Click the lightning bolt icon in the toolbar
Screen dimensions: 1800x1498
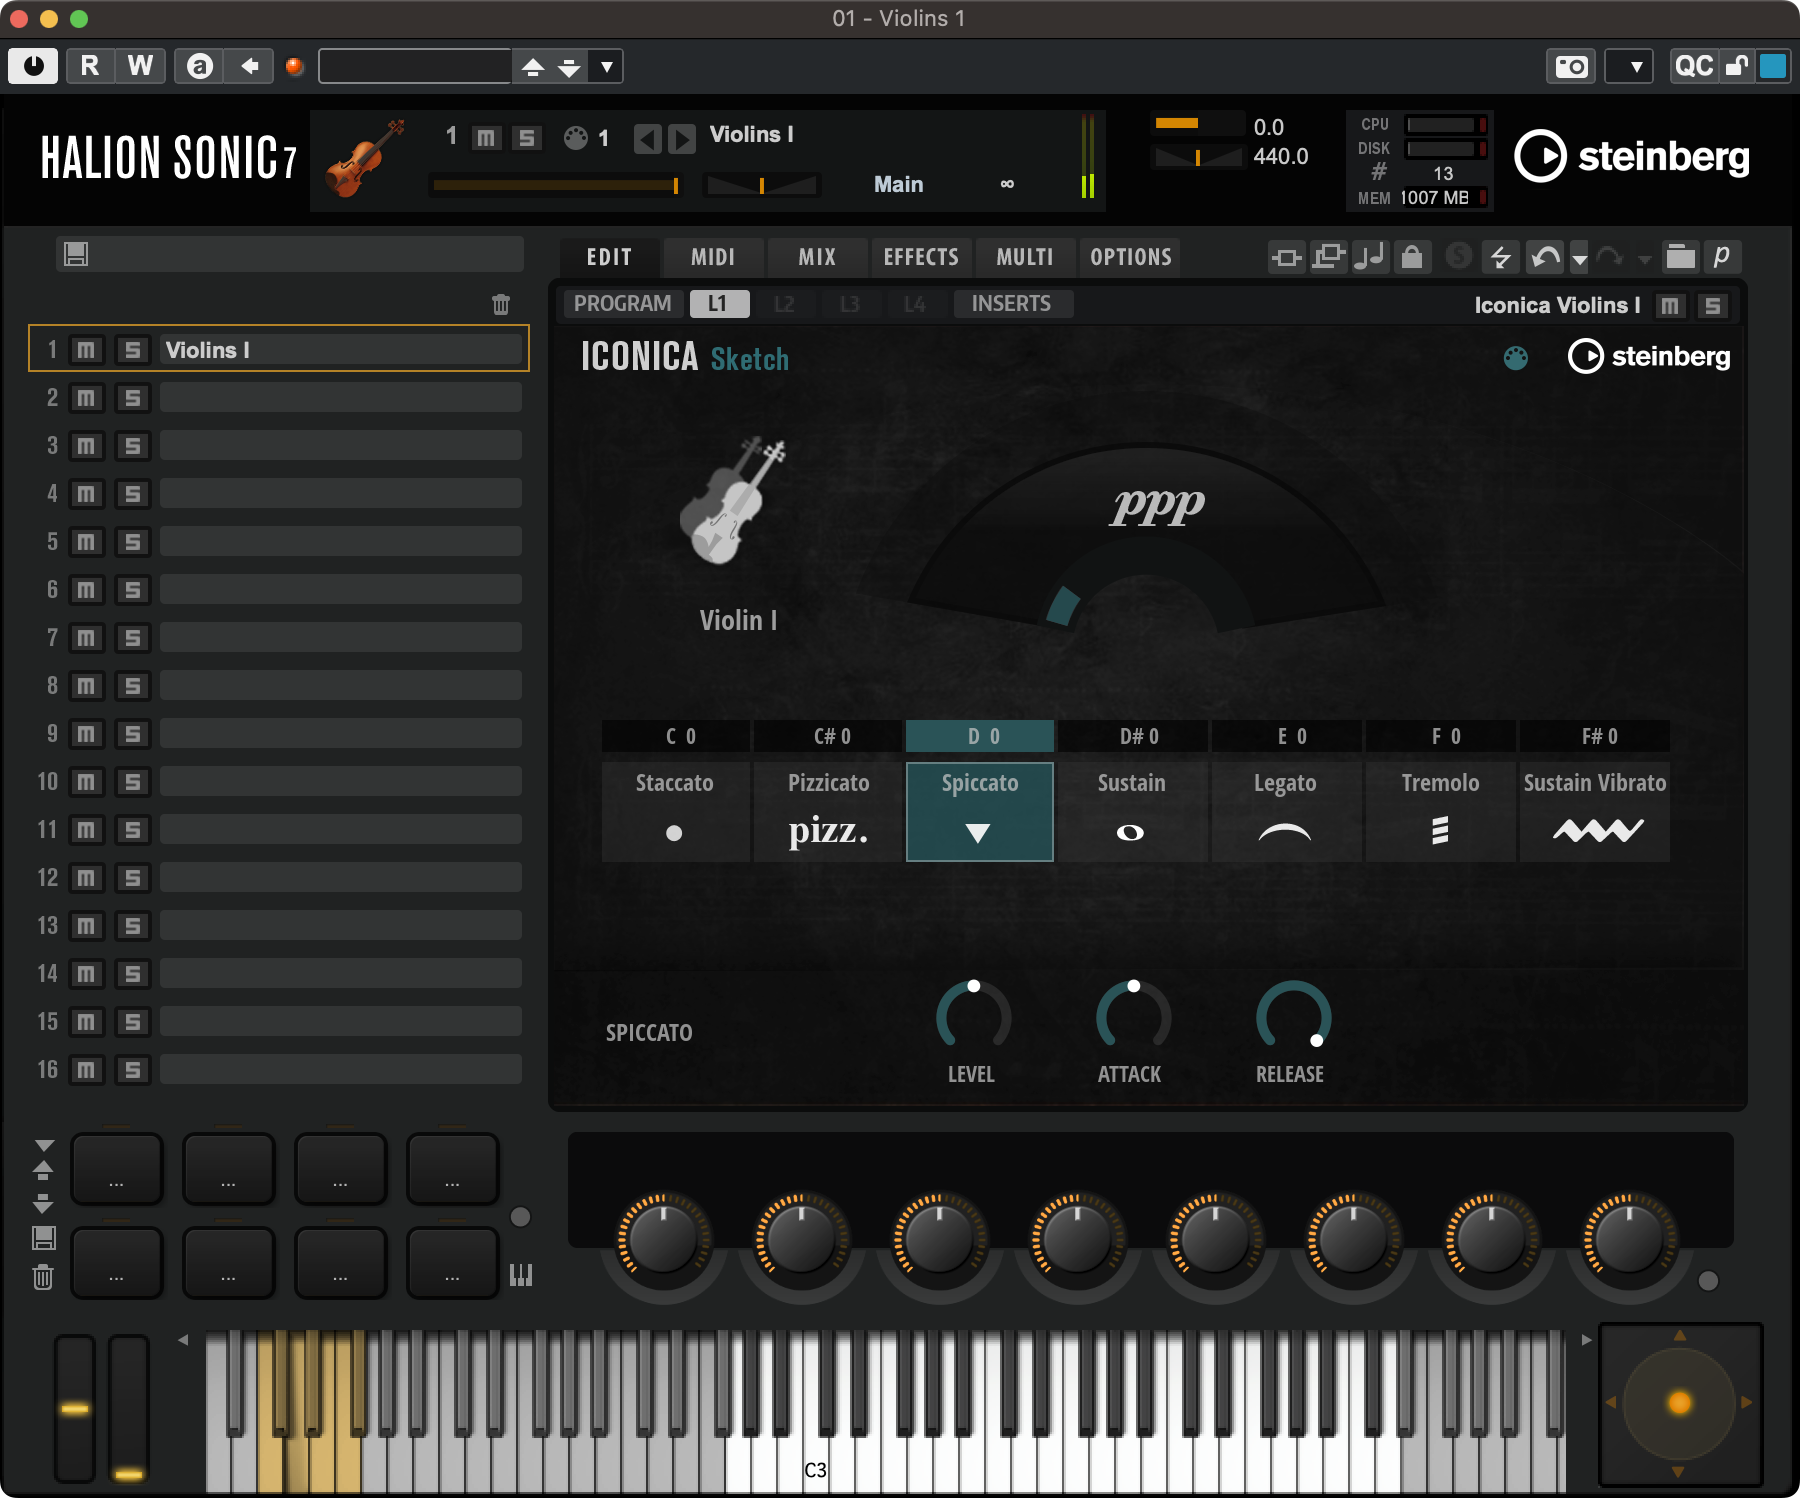point(1500,257)
